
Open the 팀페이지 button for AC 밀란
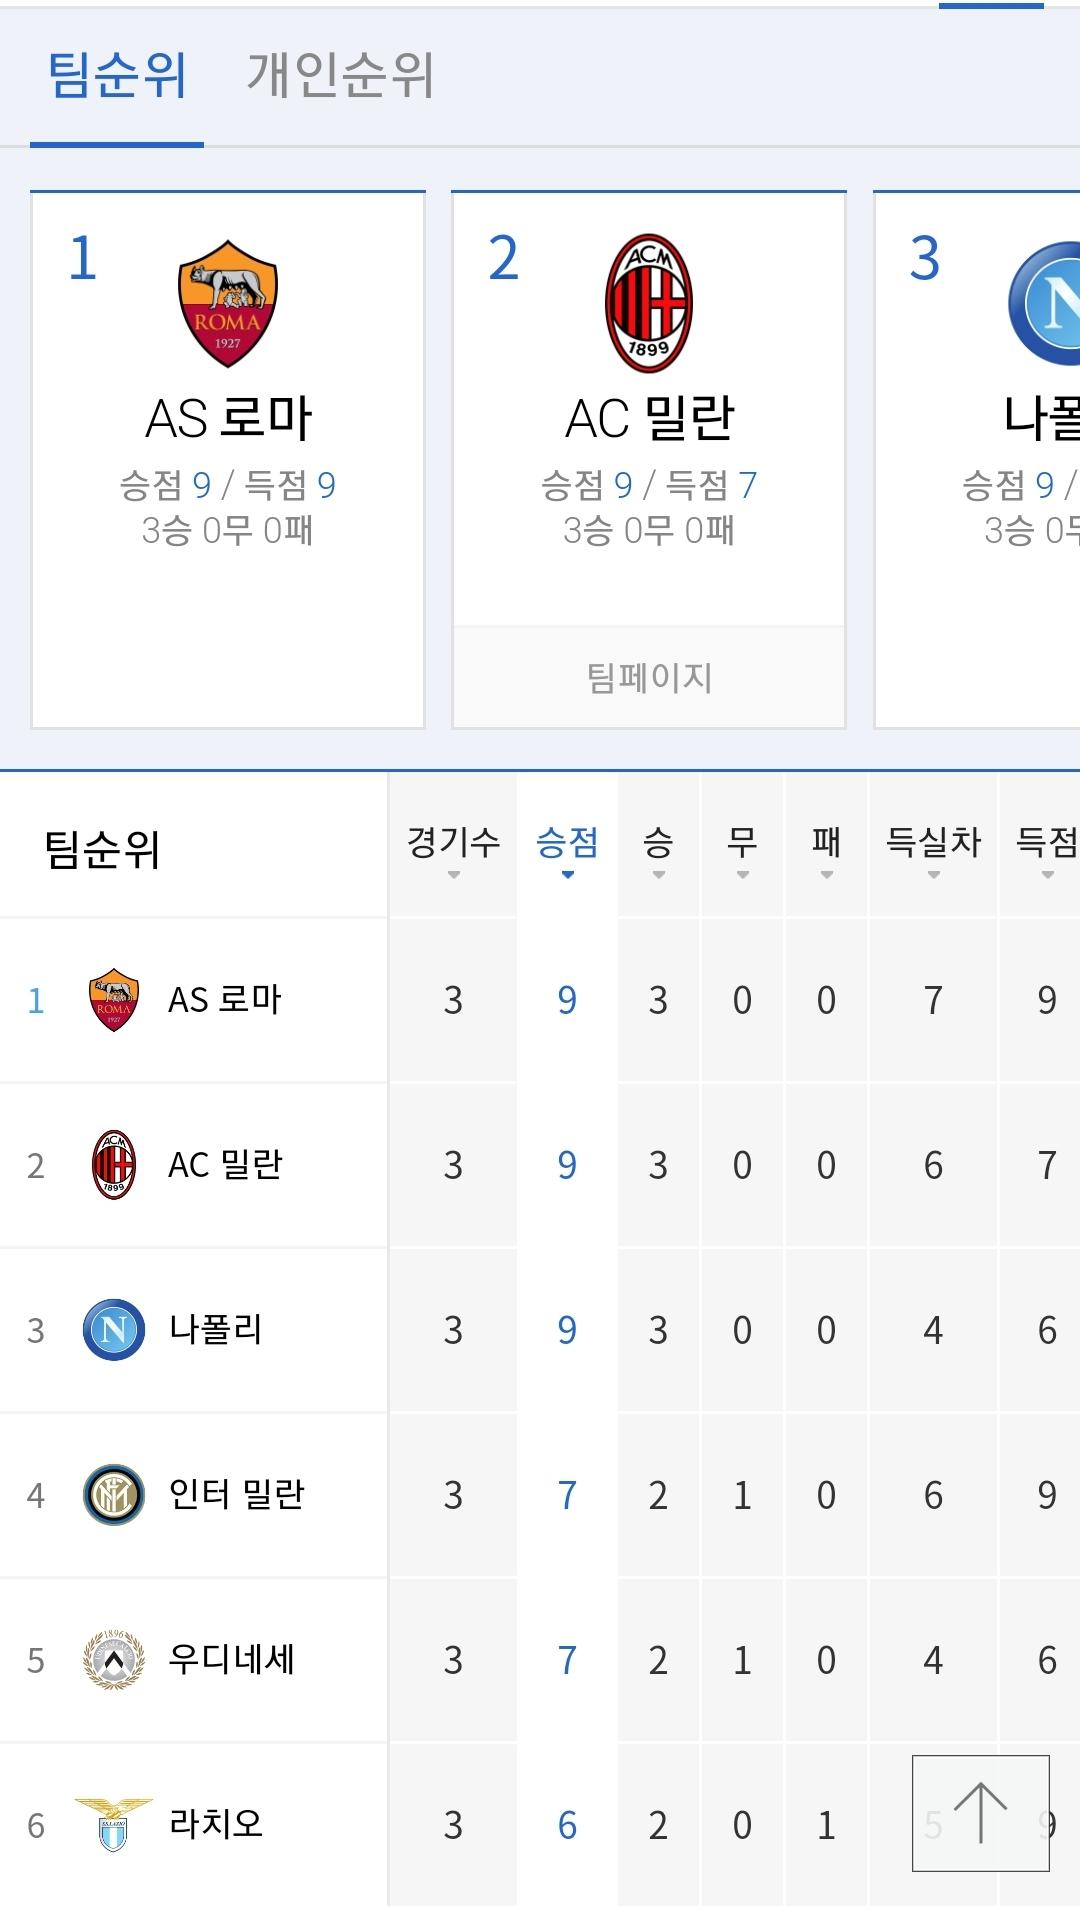[649, 677]
